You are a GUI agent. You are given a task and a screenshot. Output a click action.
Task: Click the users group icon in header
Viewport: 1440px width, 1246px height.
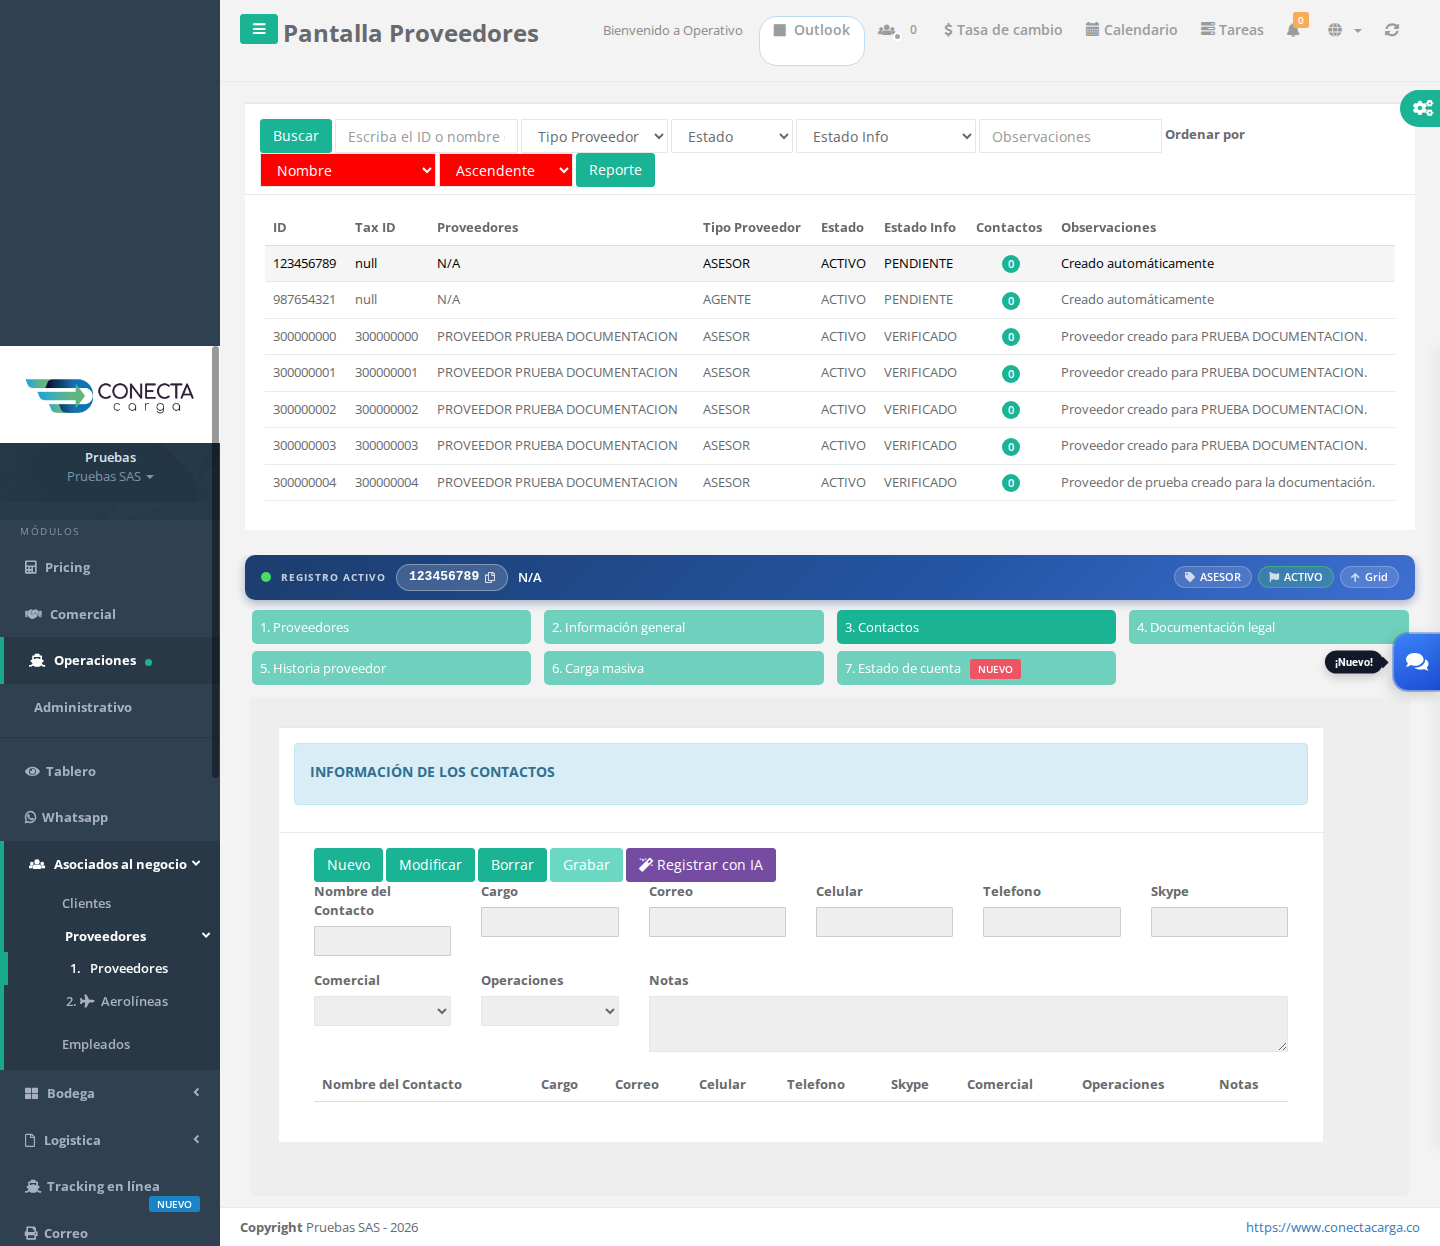click(887, 30)
